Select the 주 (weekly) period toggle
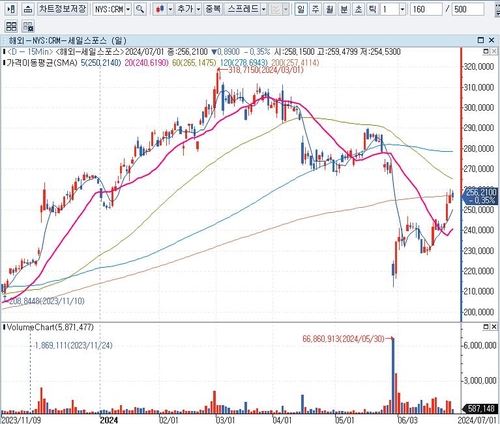The image size is (500, 424). [x=315, y=9]
